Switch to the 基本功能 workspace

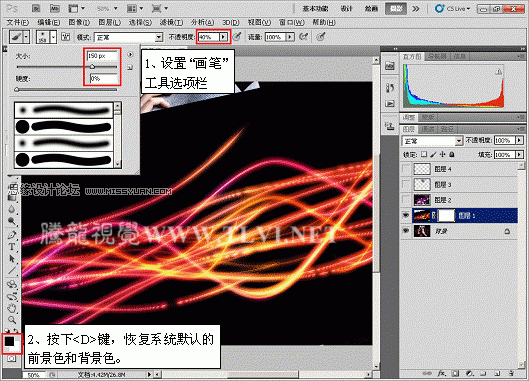pos(315,8)
